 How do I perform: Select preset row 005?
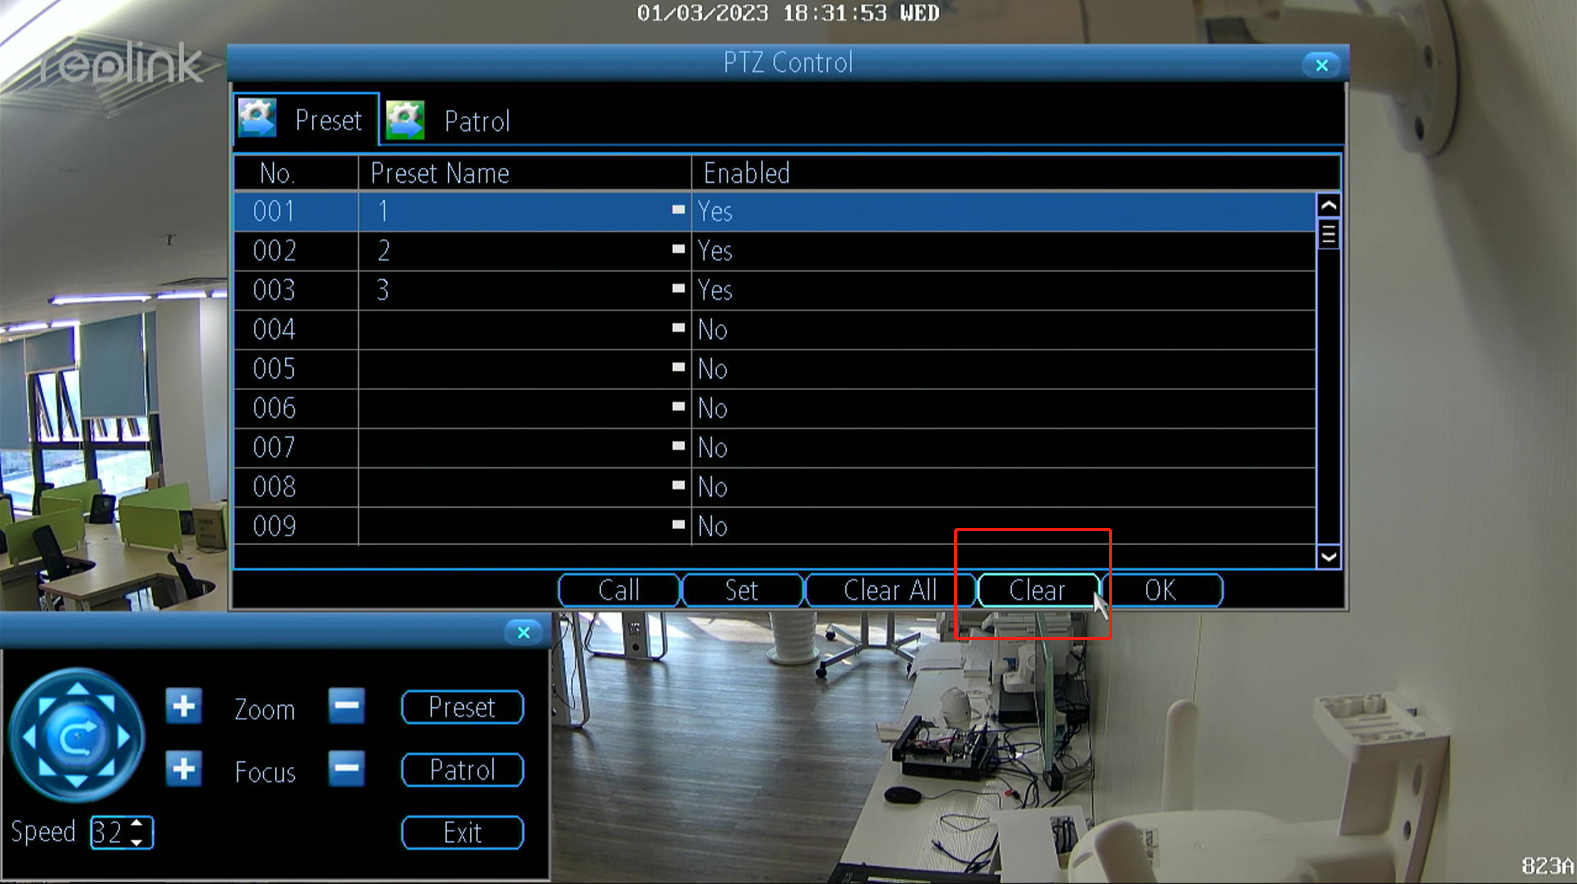tap(774, 369)
